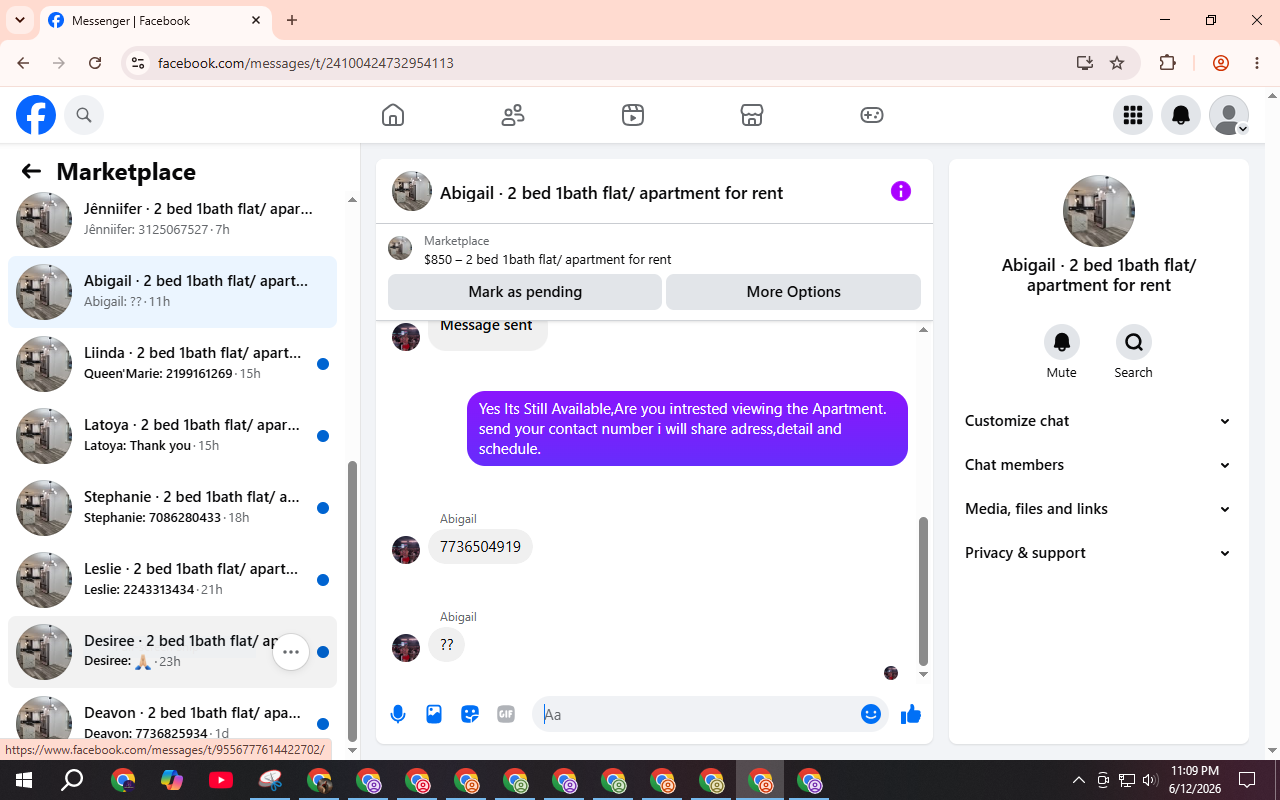Choose a GIF to send
The image size is (1280, 800).
tap(506, 714)
